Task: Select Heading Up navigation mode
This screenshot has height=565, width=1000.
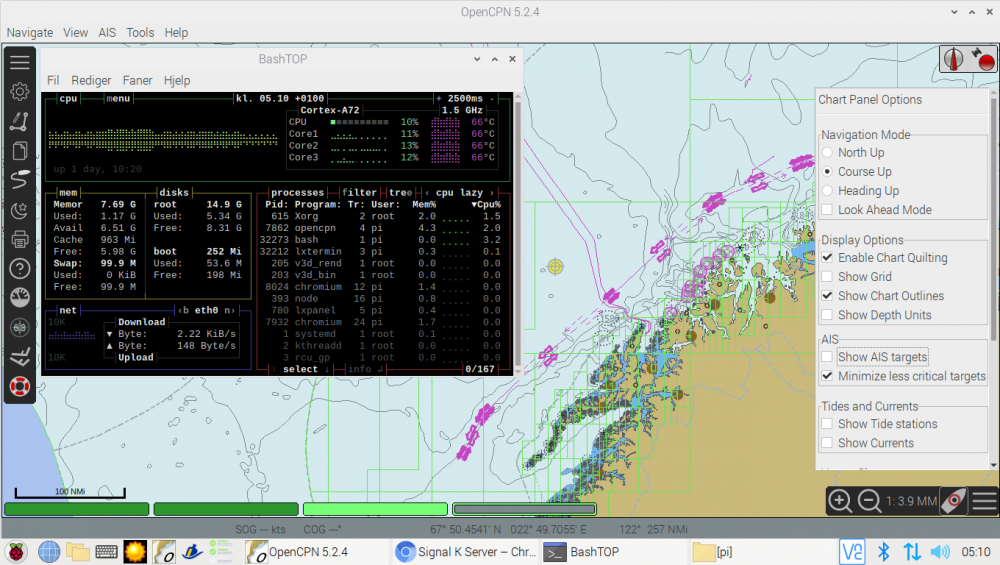Action: (x=827, y=191)
